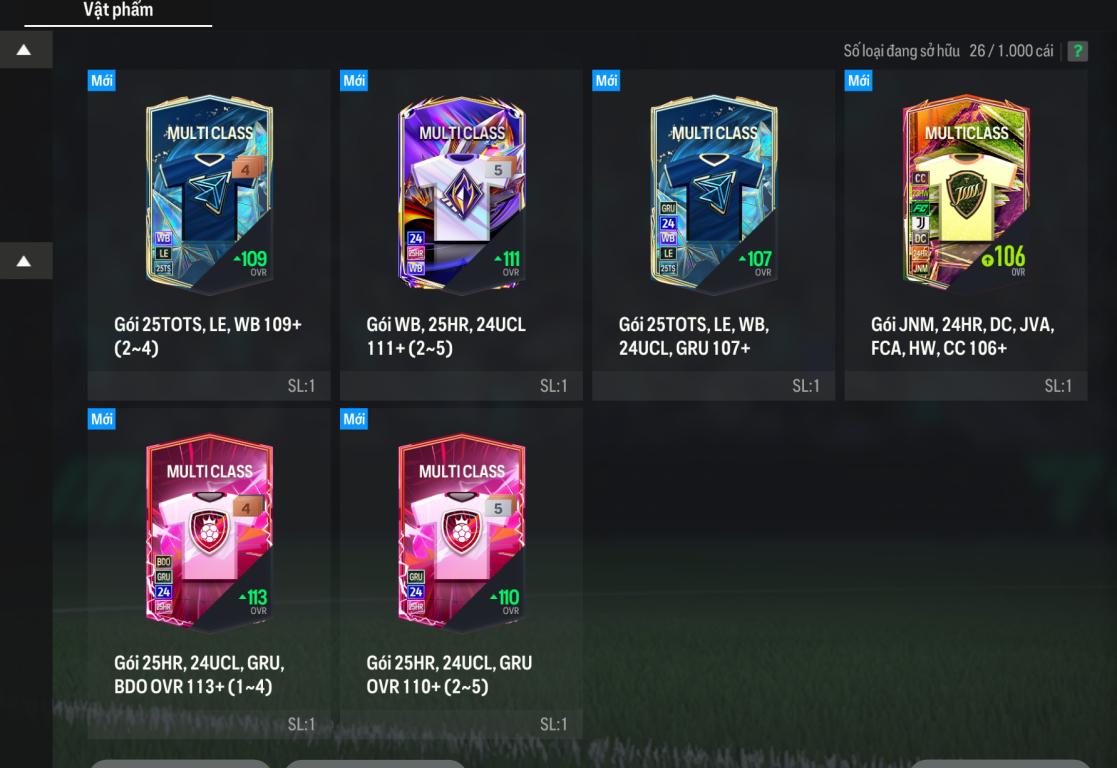Viewport: 1117px width, 768px height.
Task: Collapse section with the lower arrow button
Action: point(24,261)
